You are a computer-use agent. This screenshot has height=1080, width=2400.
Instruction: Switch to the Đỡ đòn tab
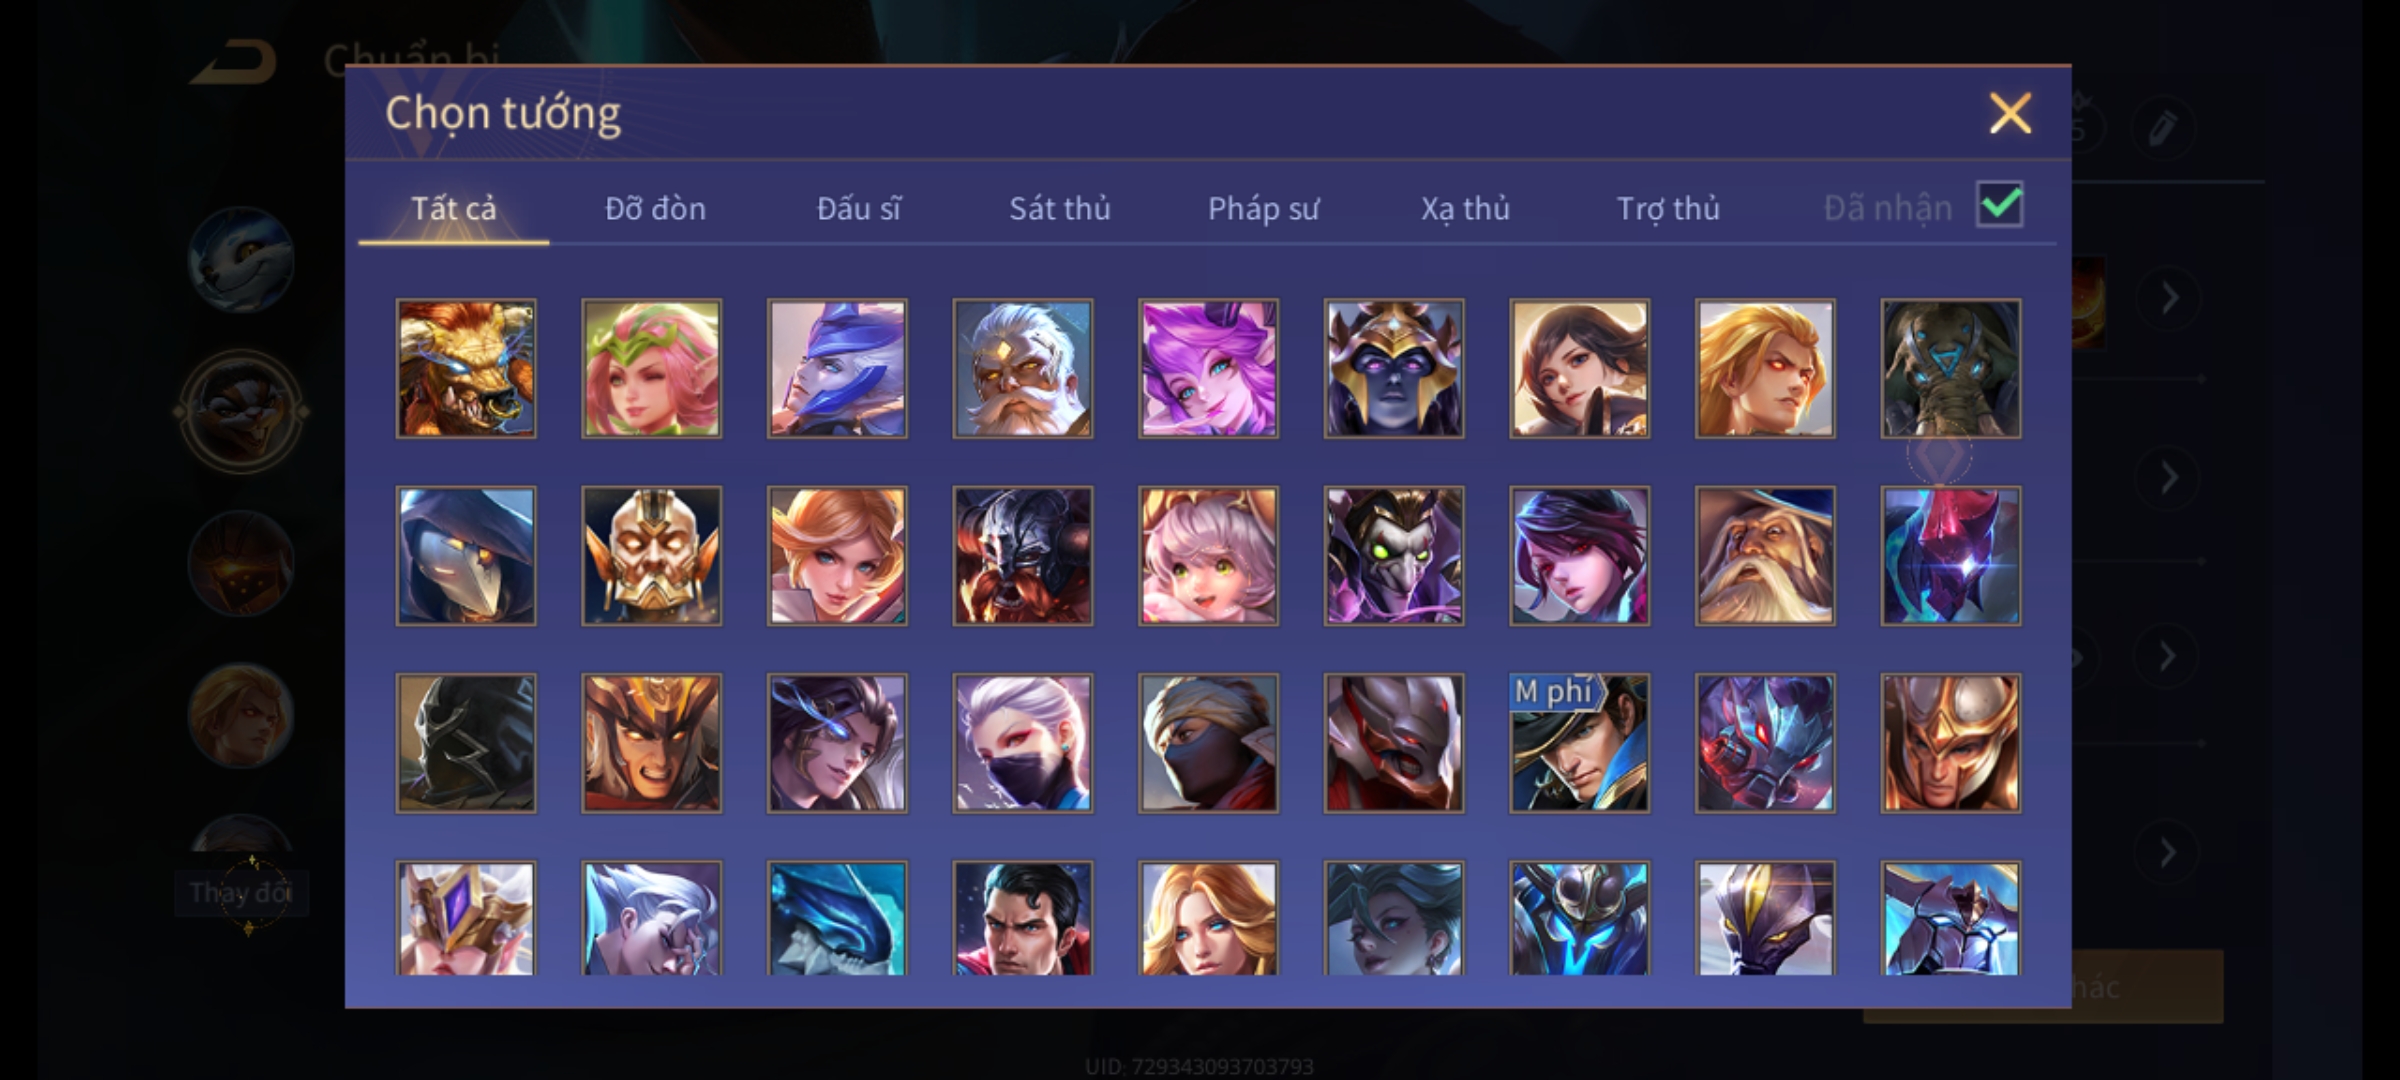tap(655, 208)
